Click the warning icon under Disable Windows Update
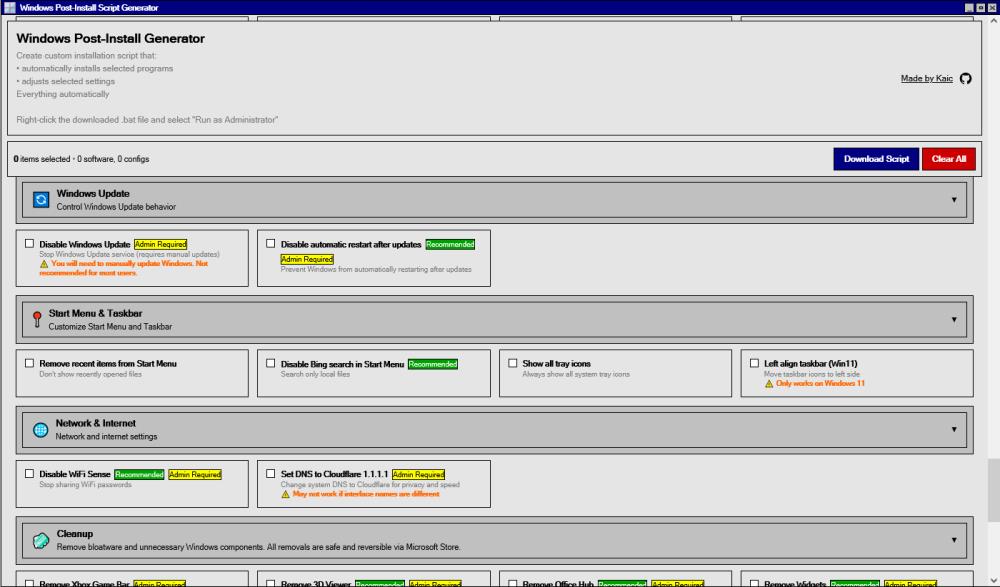The width and height of the screenshot is (1000, 587). coord(44,264)
